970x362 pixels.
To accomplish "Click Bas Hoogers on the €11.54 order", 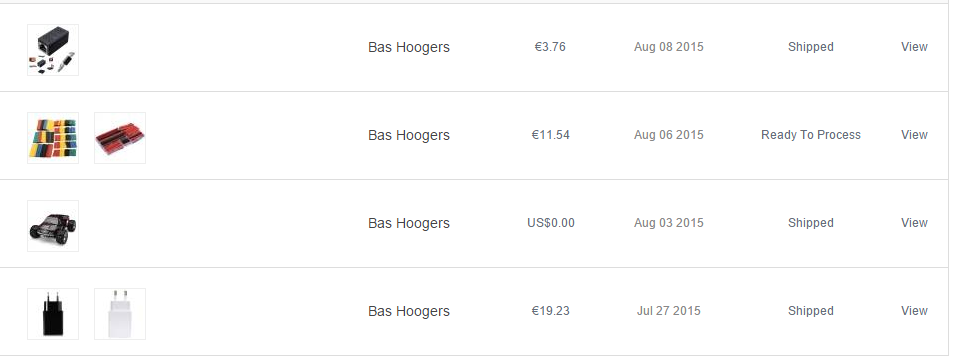I will [x=409, y=136].
